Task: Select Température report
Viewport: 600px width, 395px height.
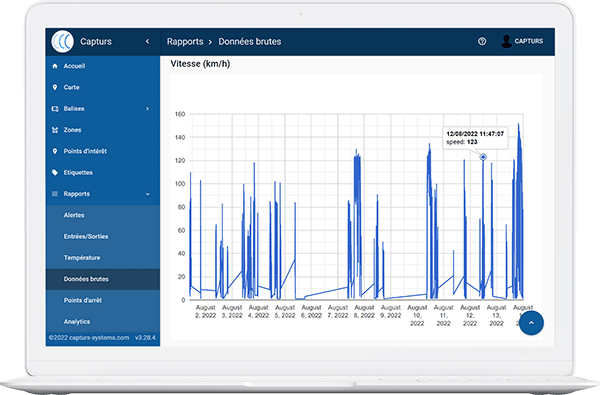Action: pos(103,258)
